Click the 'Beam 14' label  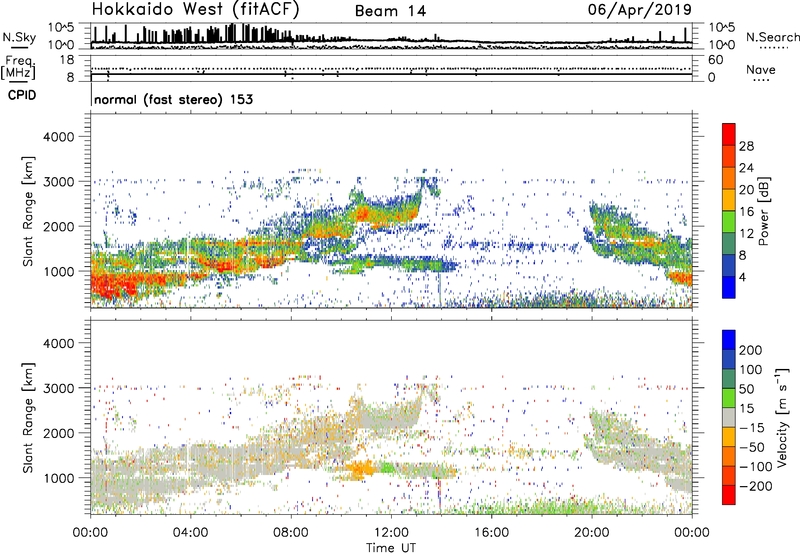tap(390, 11)
